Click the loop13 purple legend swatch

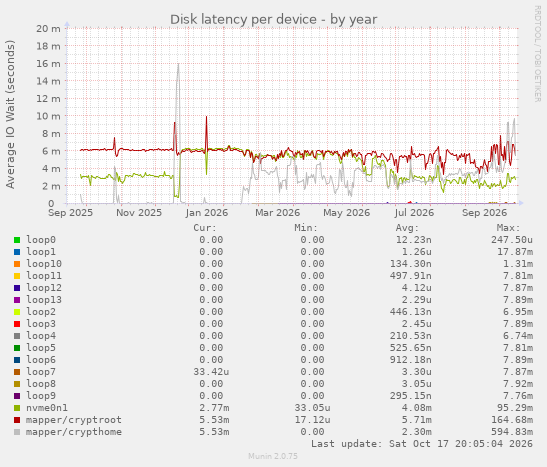17,300
